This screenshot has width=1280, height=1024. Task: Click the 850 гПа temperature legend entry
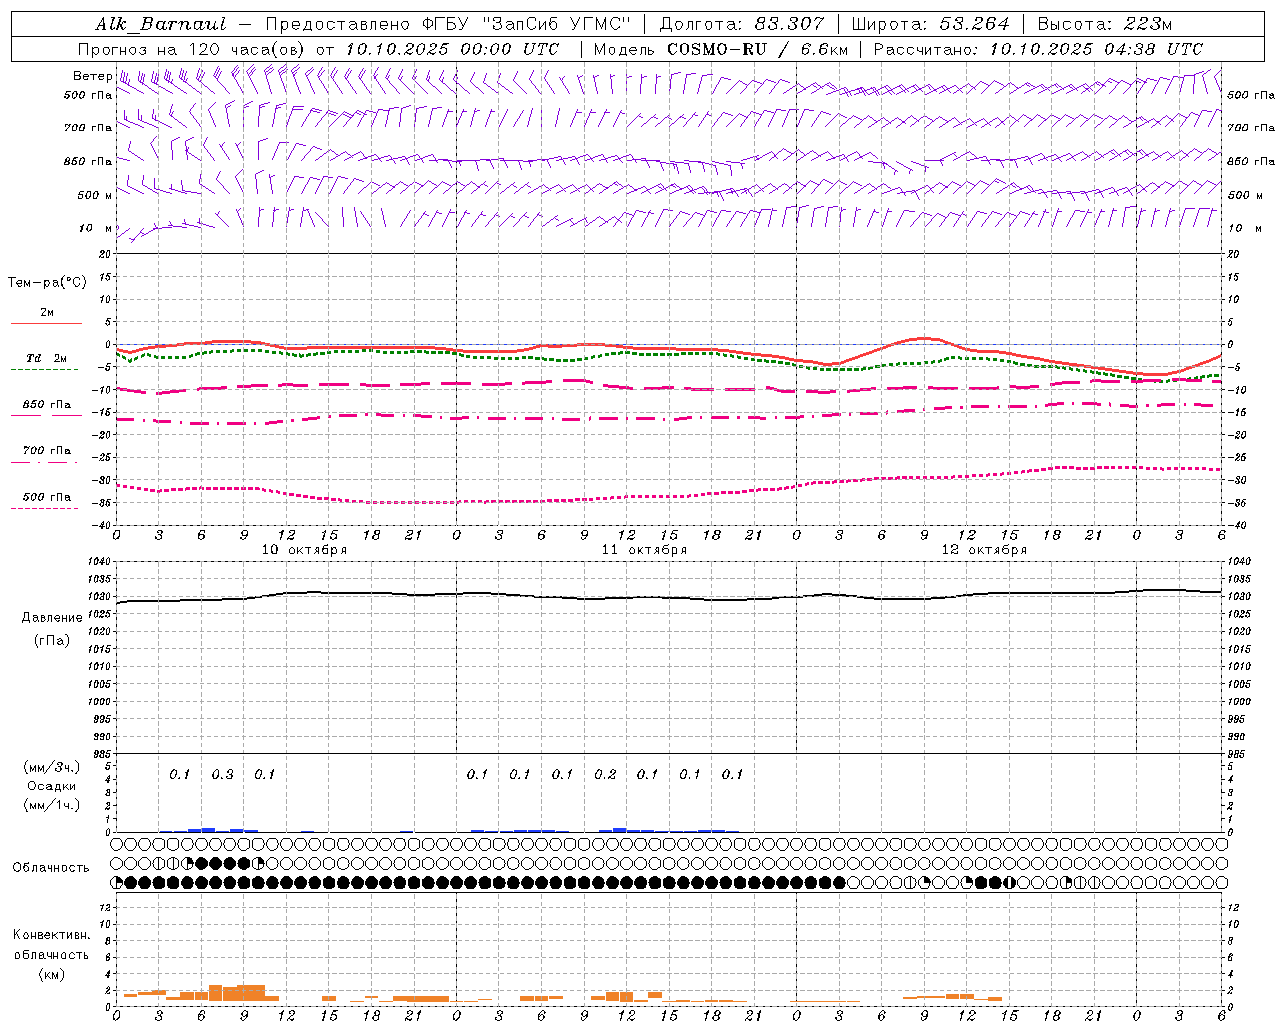point(46,405)
